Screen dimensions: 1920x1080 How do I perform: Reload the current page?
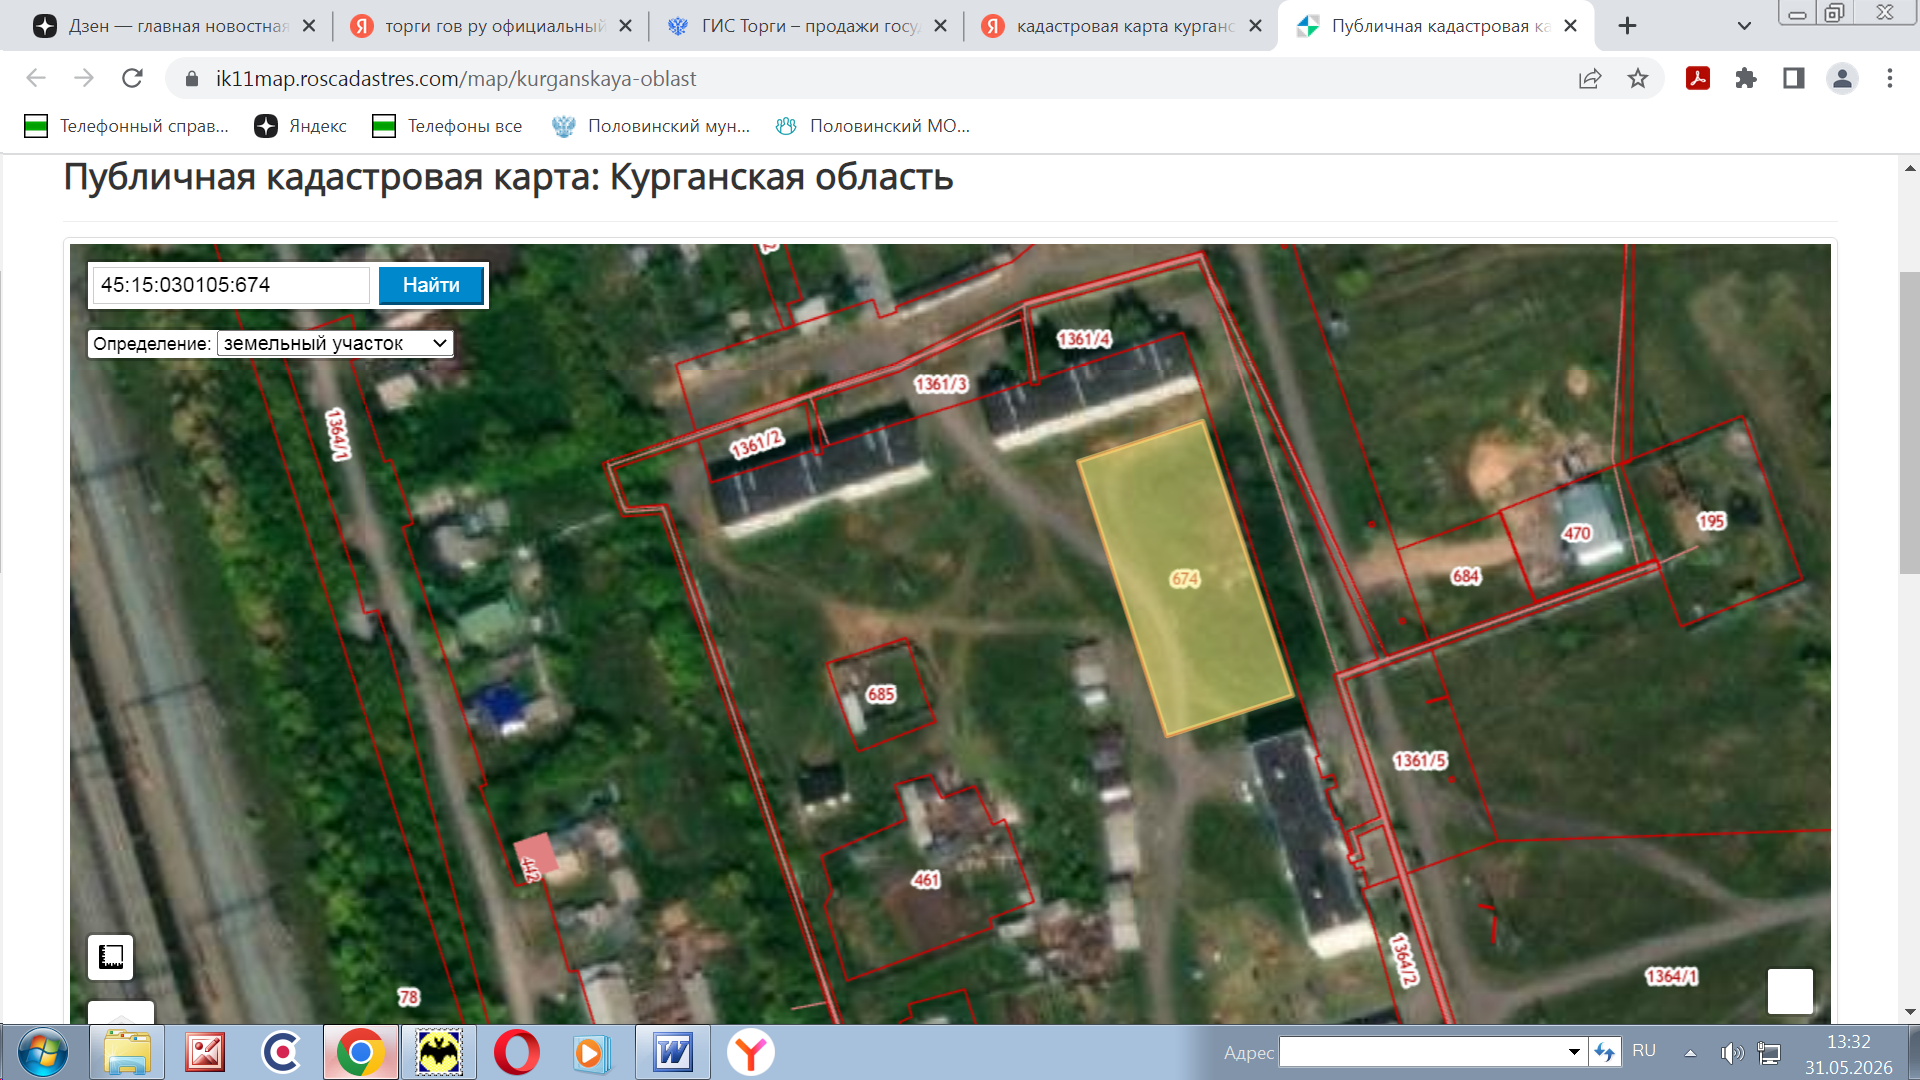(x=132, y=78)
